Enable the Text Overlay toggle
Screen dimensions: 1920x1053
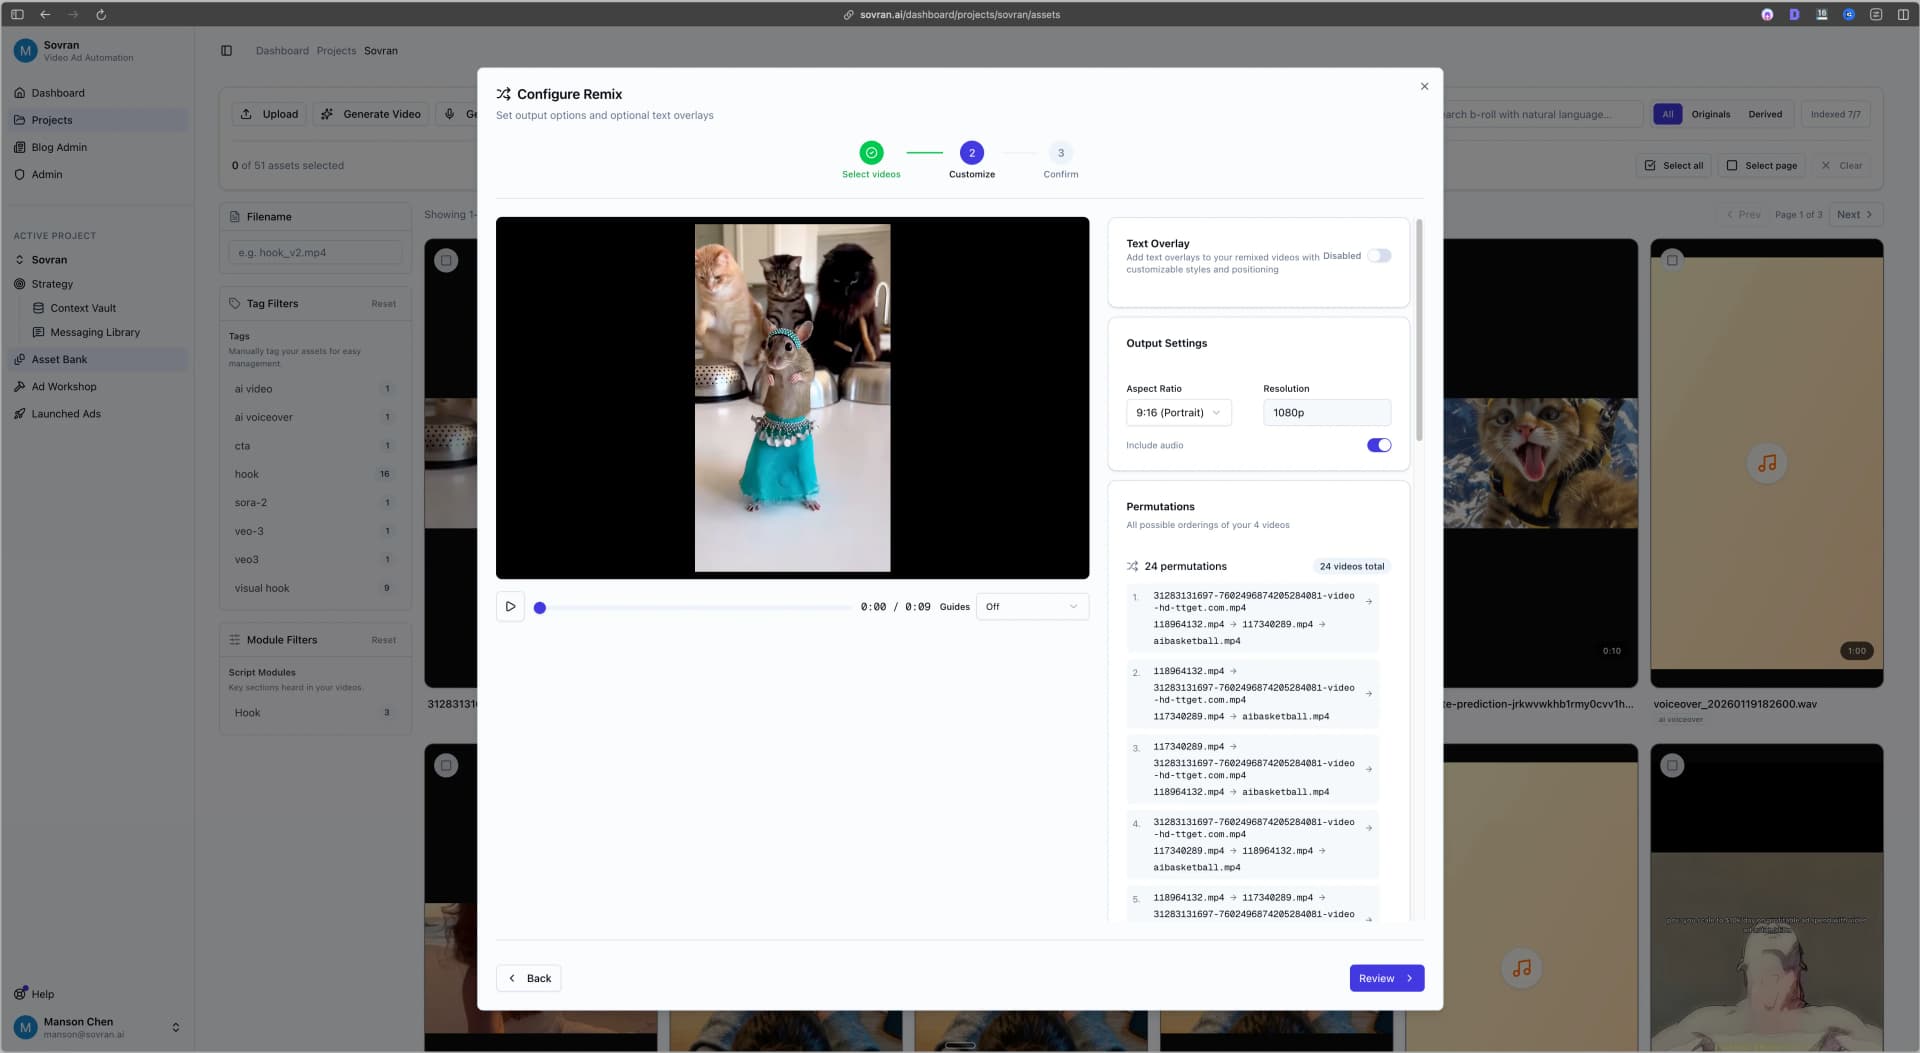click(1379, 255)
